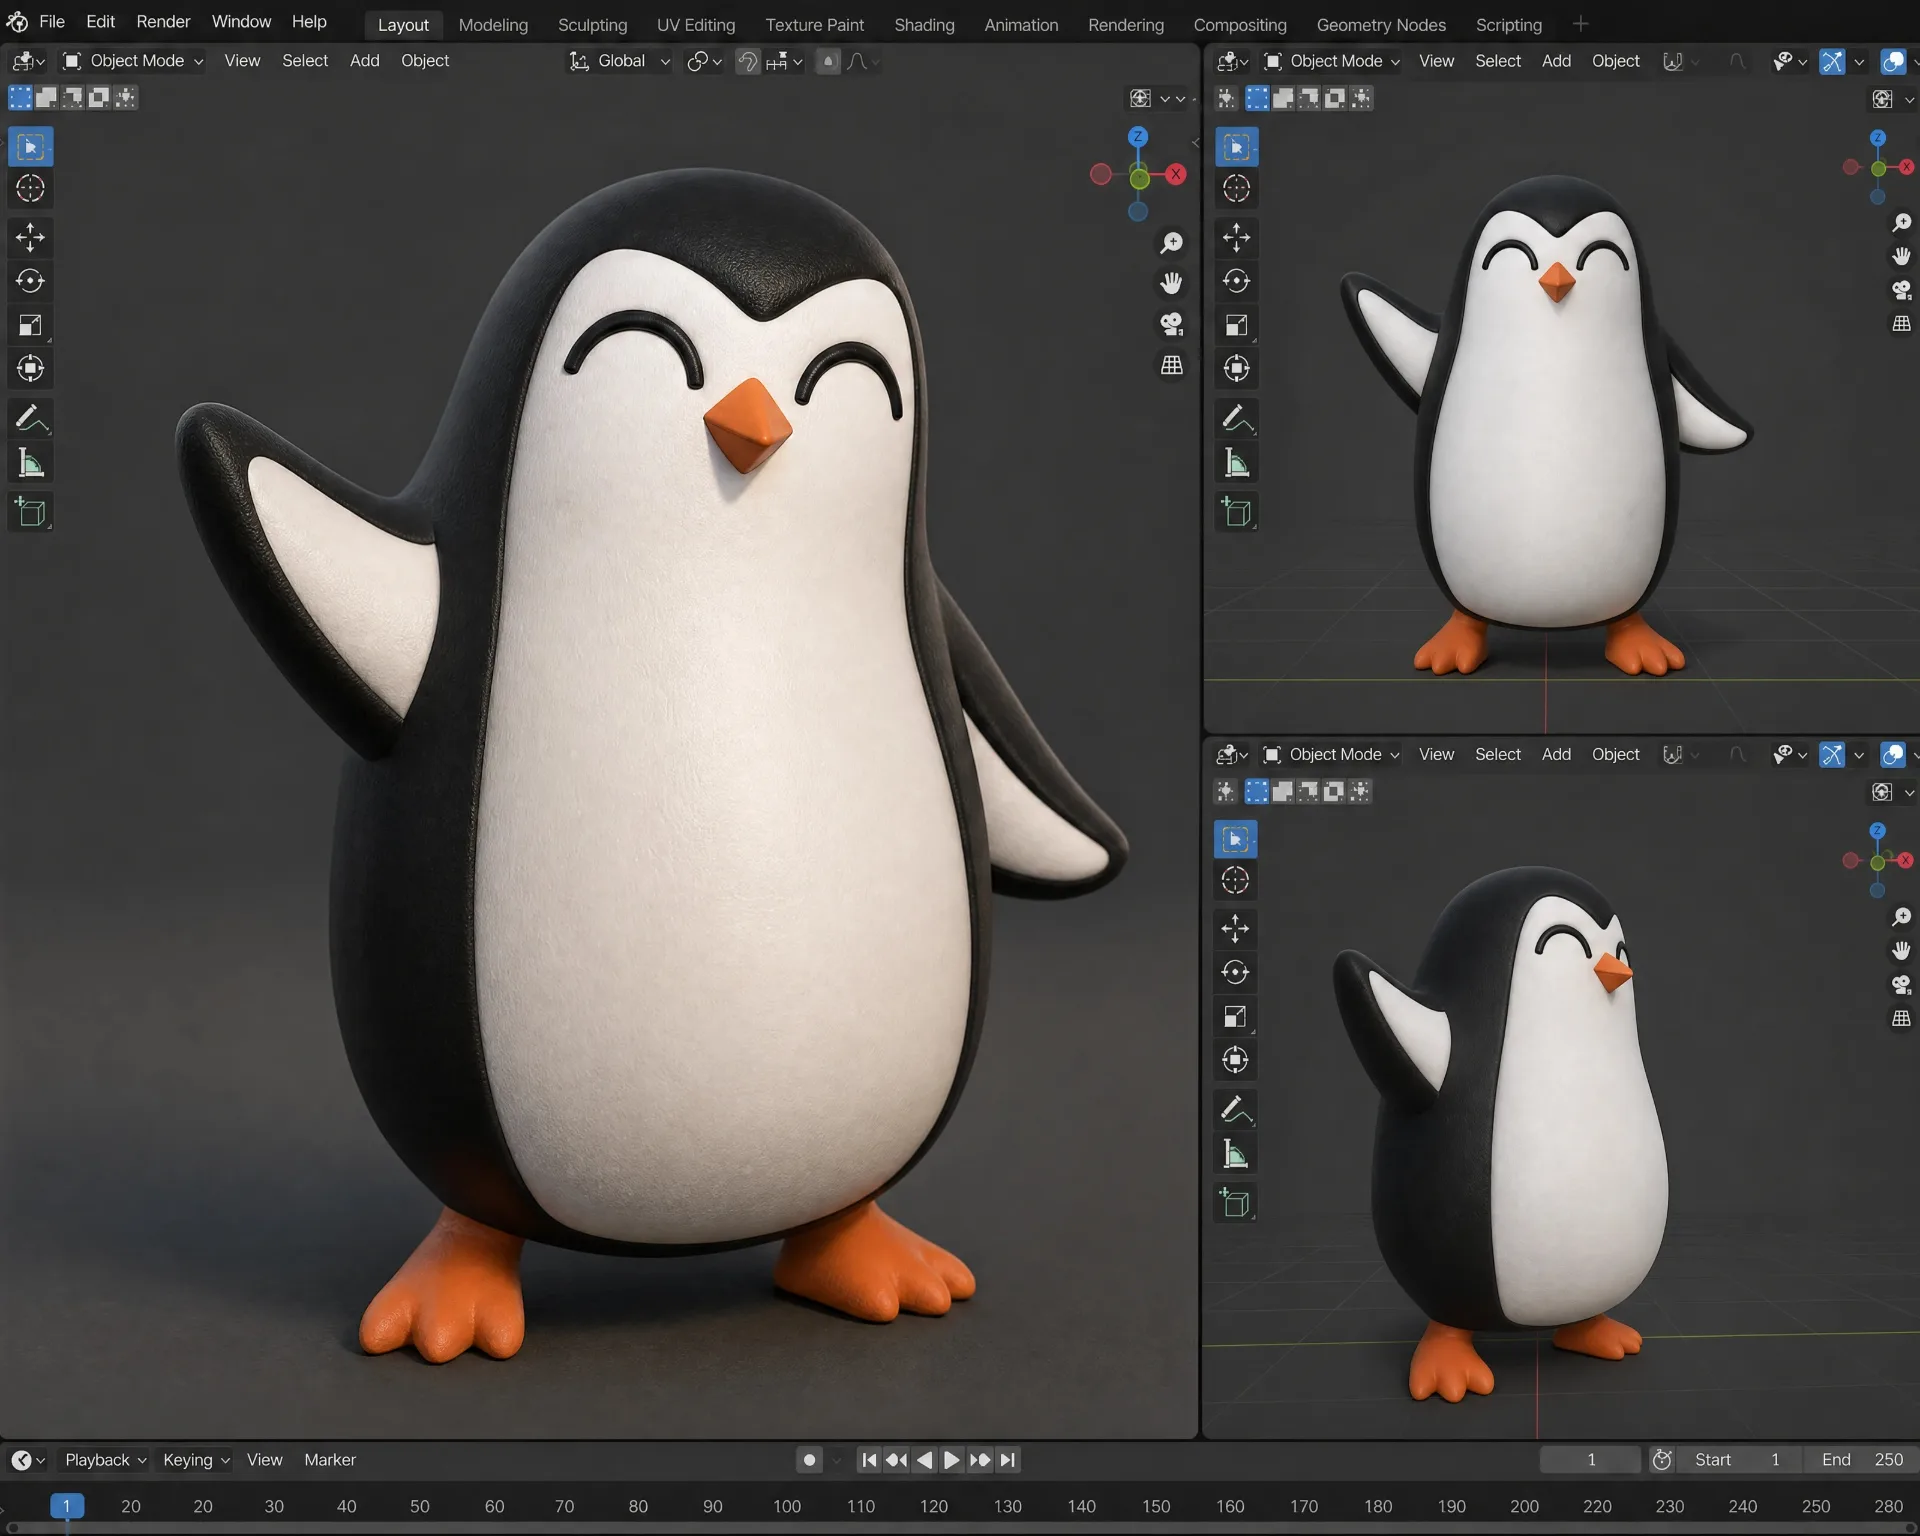The height and width of the screenshot is (1536, 1920).
Task: Switch perspective/orthographic grid icon in main viewport
Action: 1171,365
